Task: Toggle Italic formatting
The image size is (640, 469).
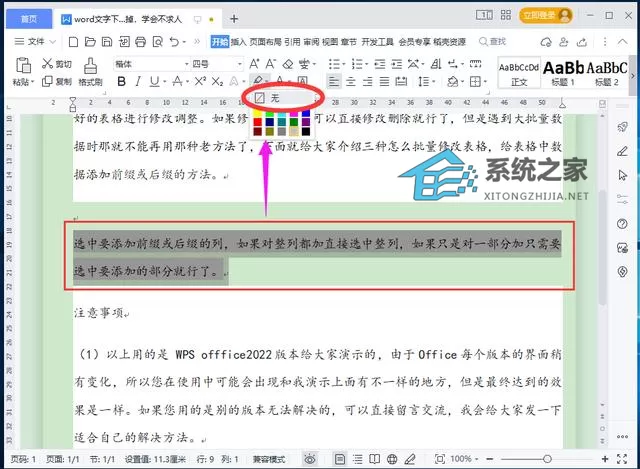Action: click(x=138, y=81)
